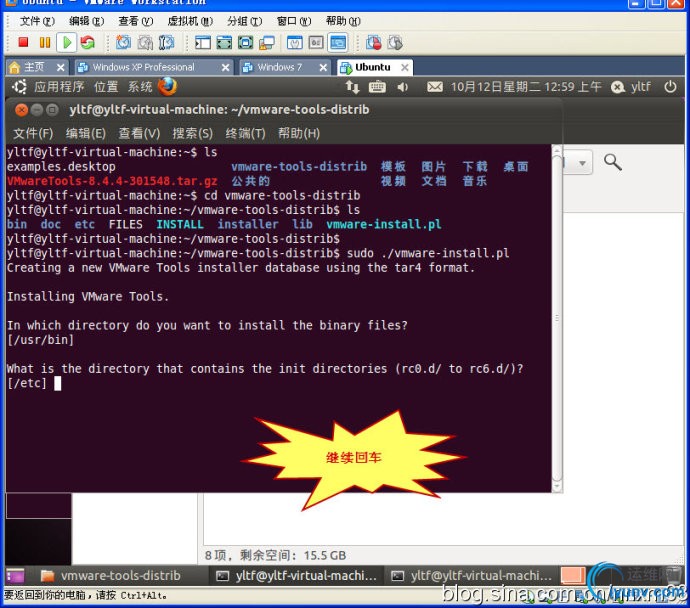The image size is (690, 608).
Task: Click the Unity mode toolbar icon
Action: (267, 43)
